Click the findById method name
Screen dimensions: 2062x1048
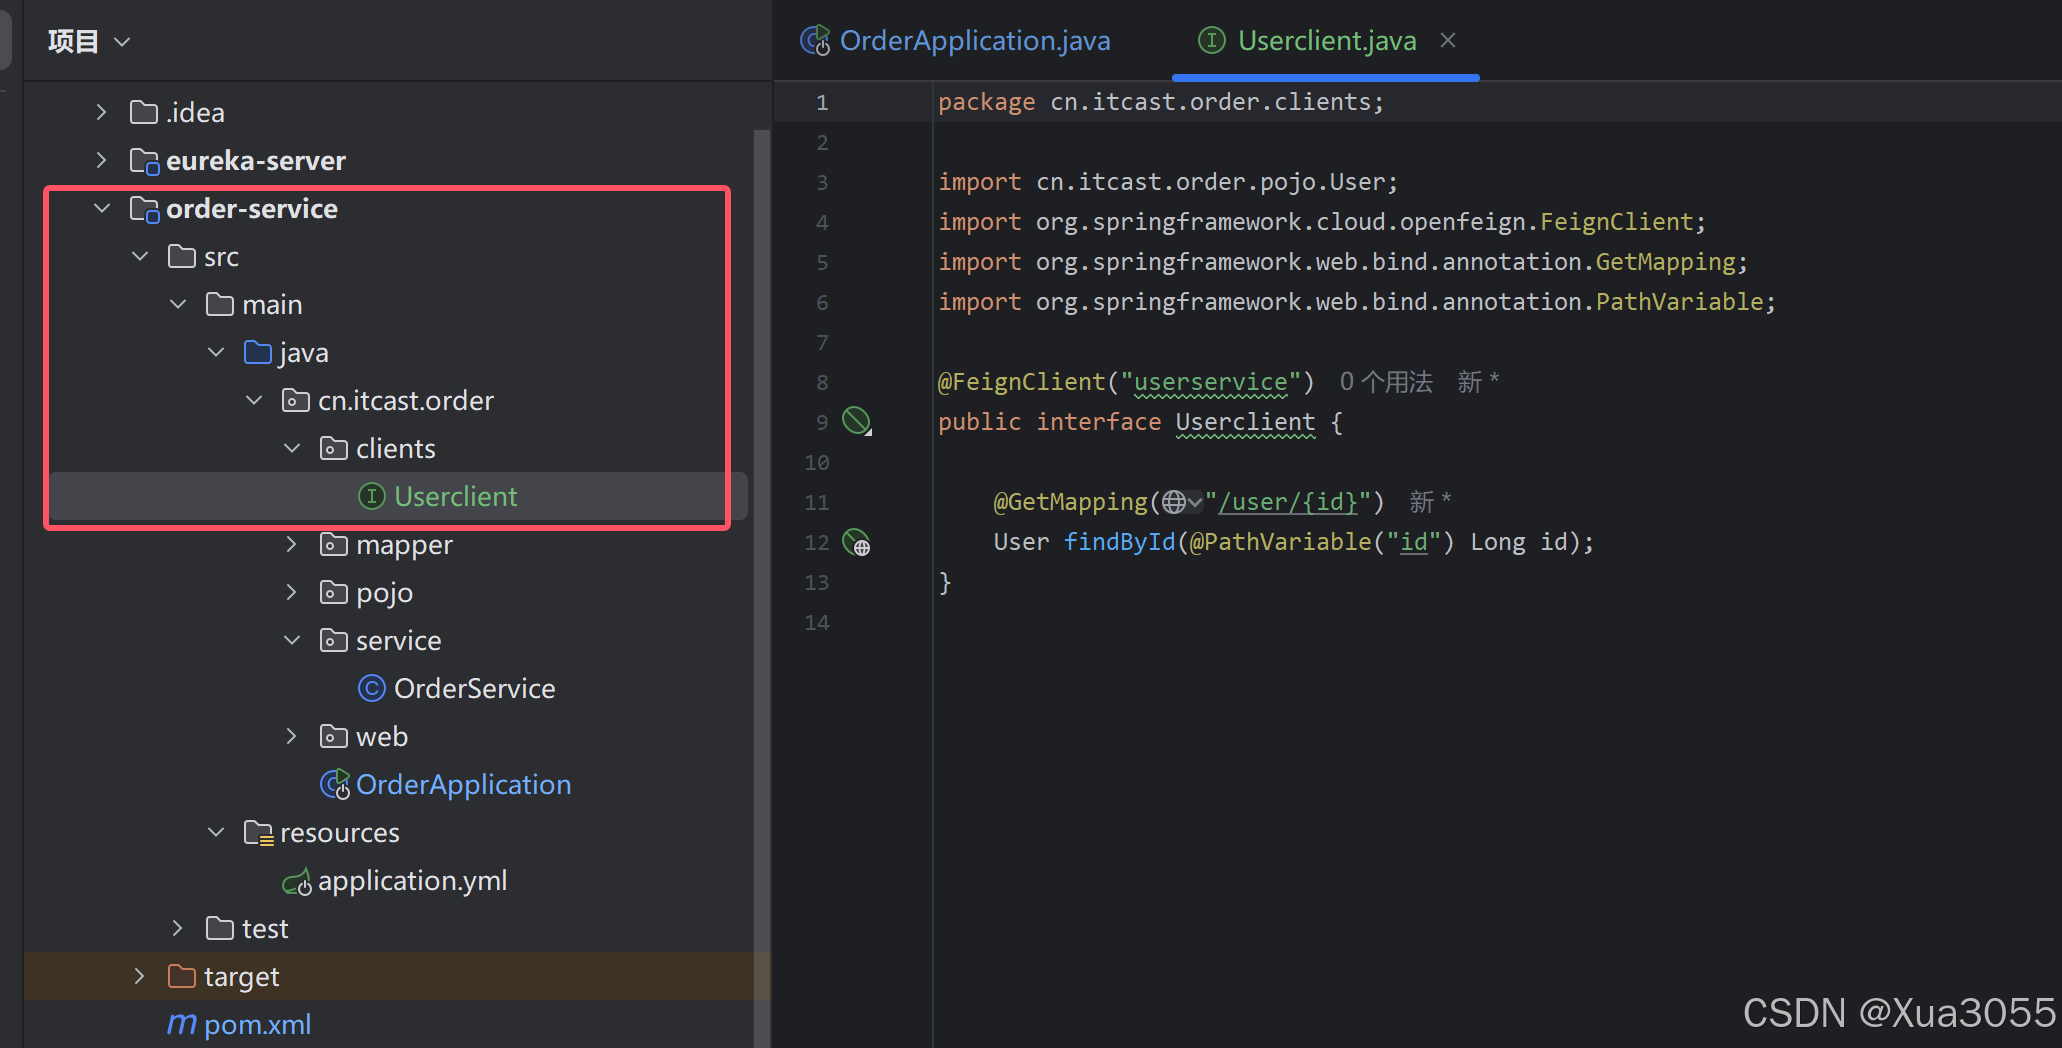pos(1119,542)
